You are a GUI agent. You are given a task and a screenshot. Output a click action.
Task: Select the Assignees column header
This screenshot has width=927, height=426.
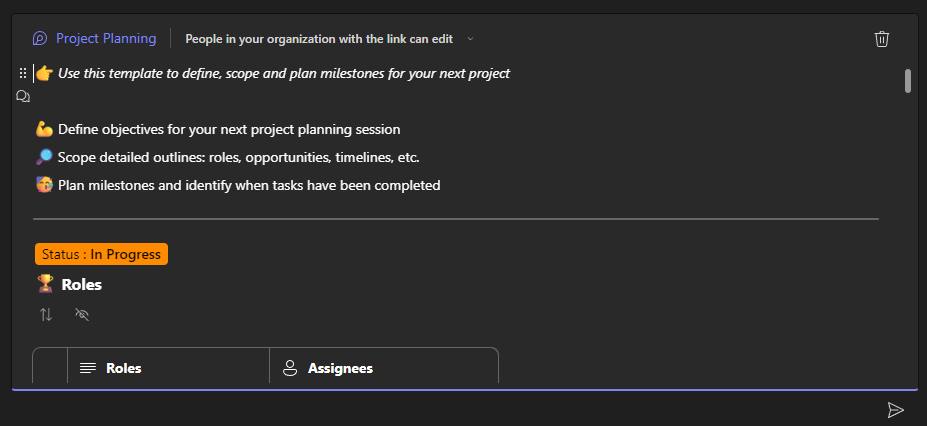click(x=384, y=368)
